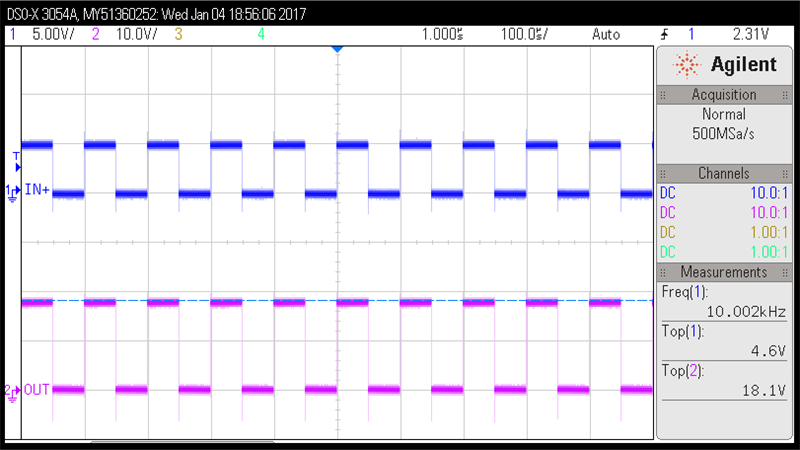Screen dimensions: 800x450
Task: Click the Auto trigger mode label
Action: click(606, 34)
